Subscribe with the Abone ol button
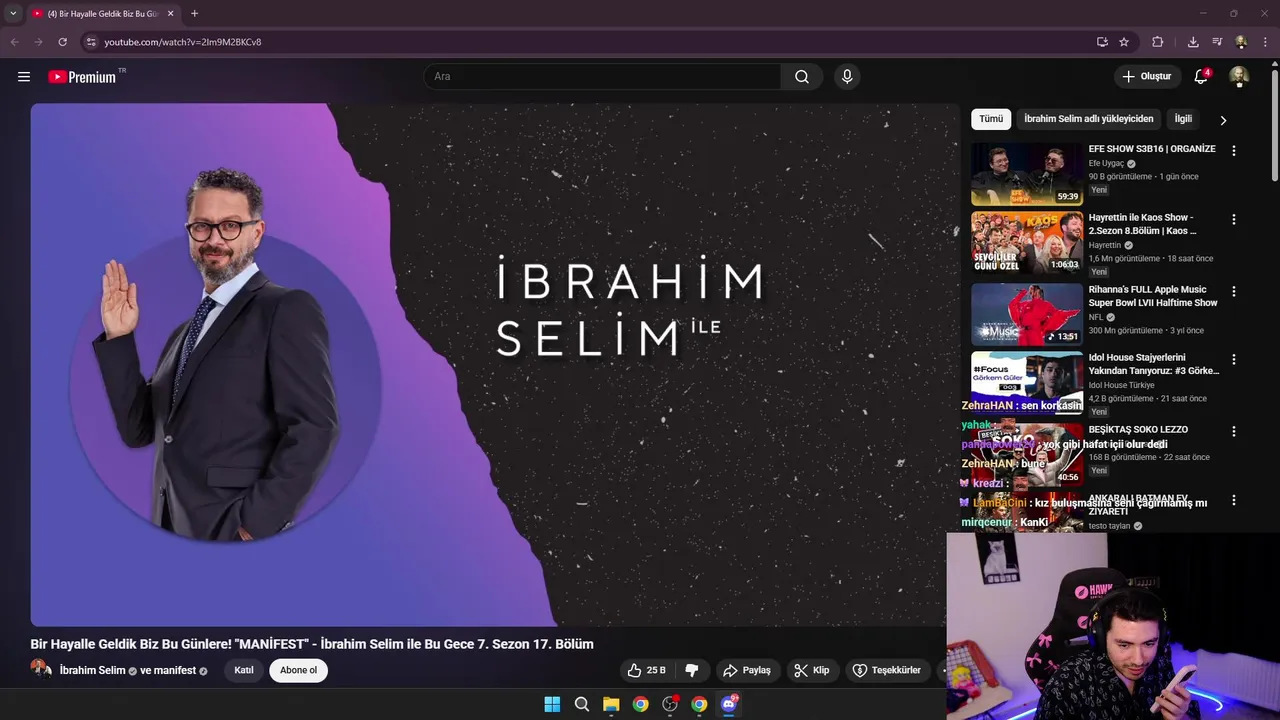Viewport: 1280px width, 720px height. click(298, 671)
